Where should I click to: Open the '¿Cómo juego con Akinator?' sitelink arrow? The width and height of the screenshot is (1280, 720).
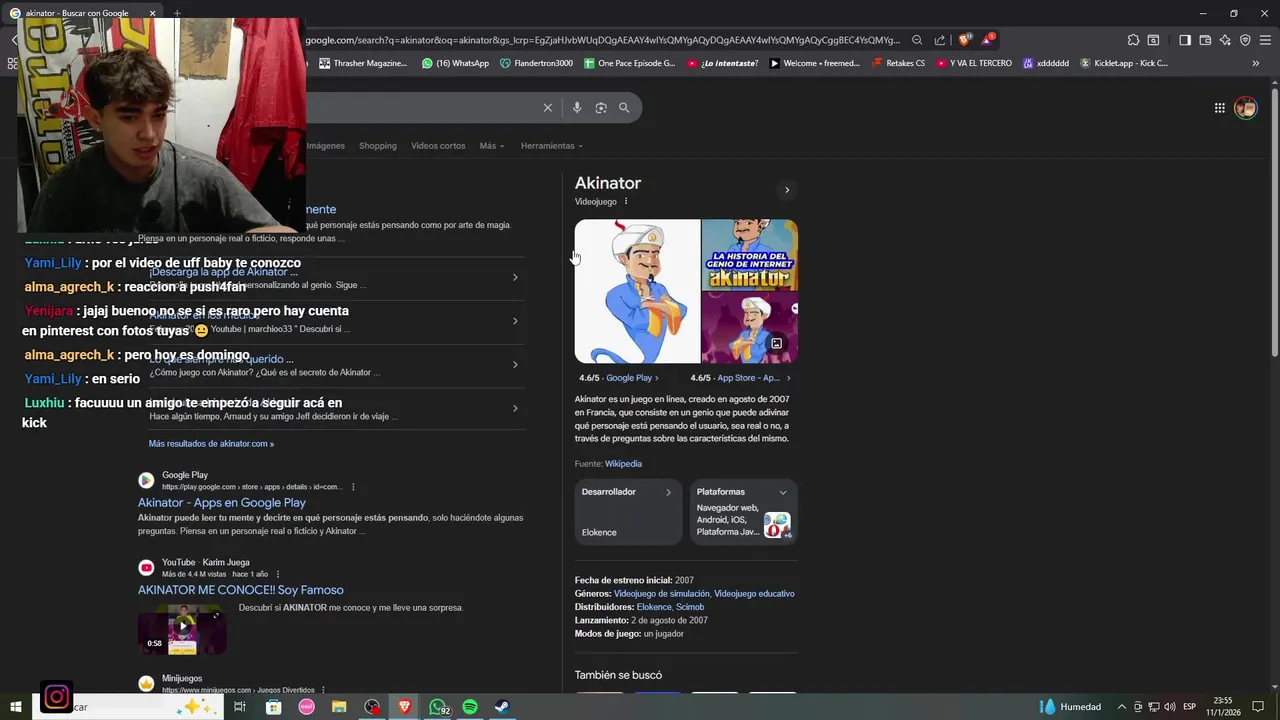coord(515,364)
